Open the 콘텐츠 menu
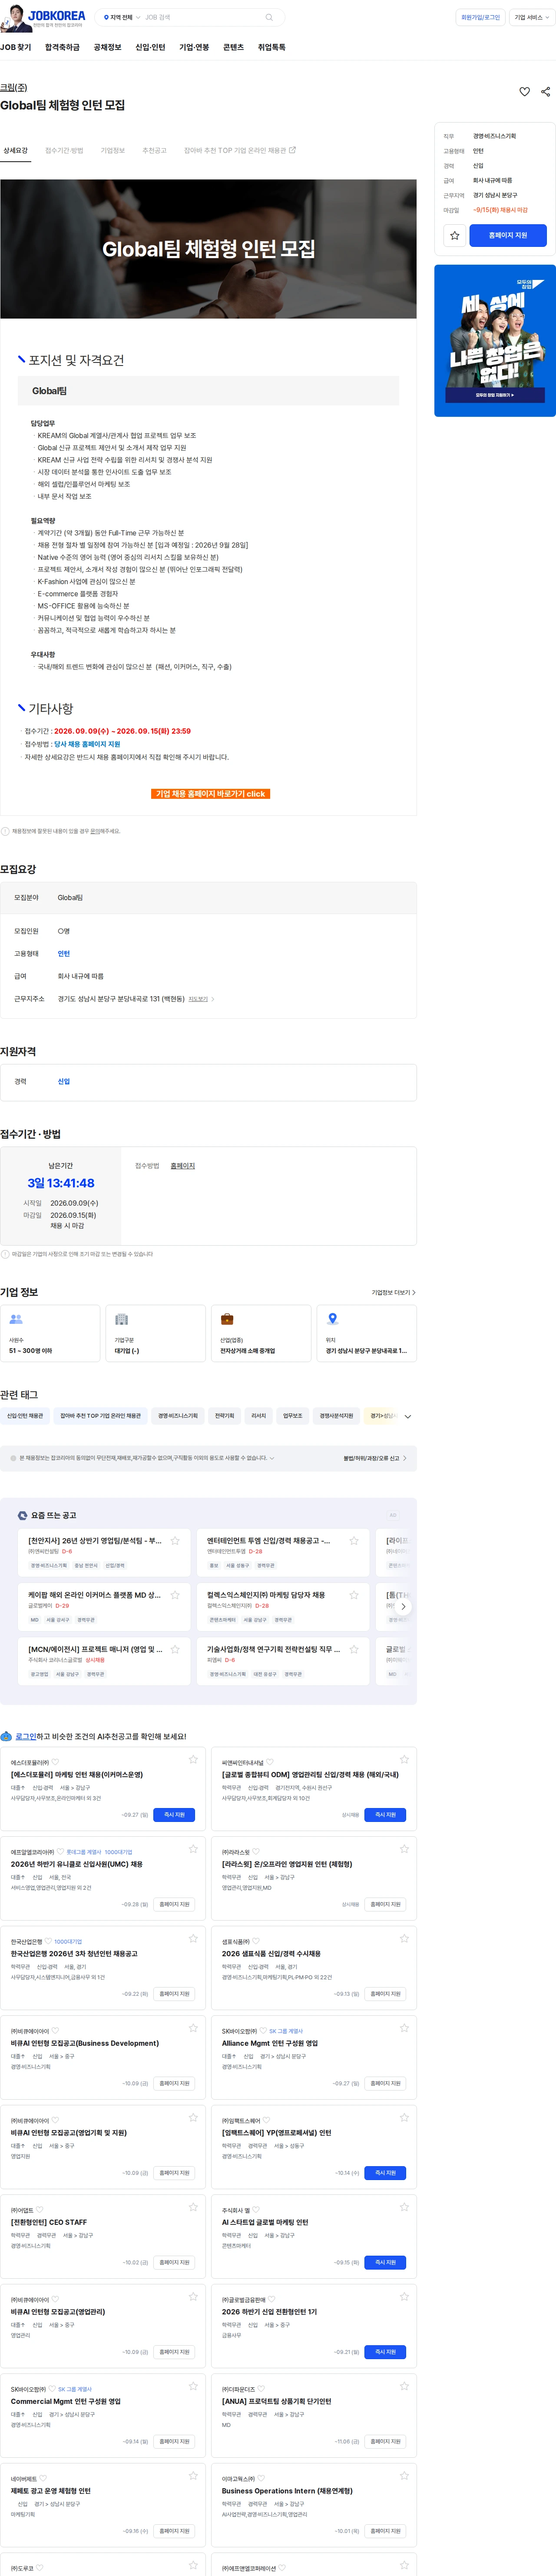The height and width of the screenshot is (2576, 556). coord(233,47)
